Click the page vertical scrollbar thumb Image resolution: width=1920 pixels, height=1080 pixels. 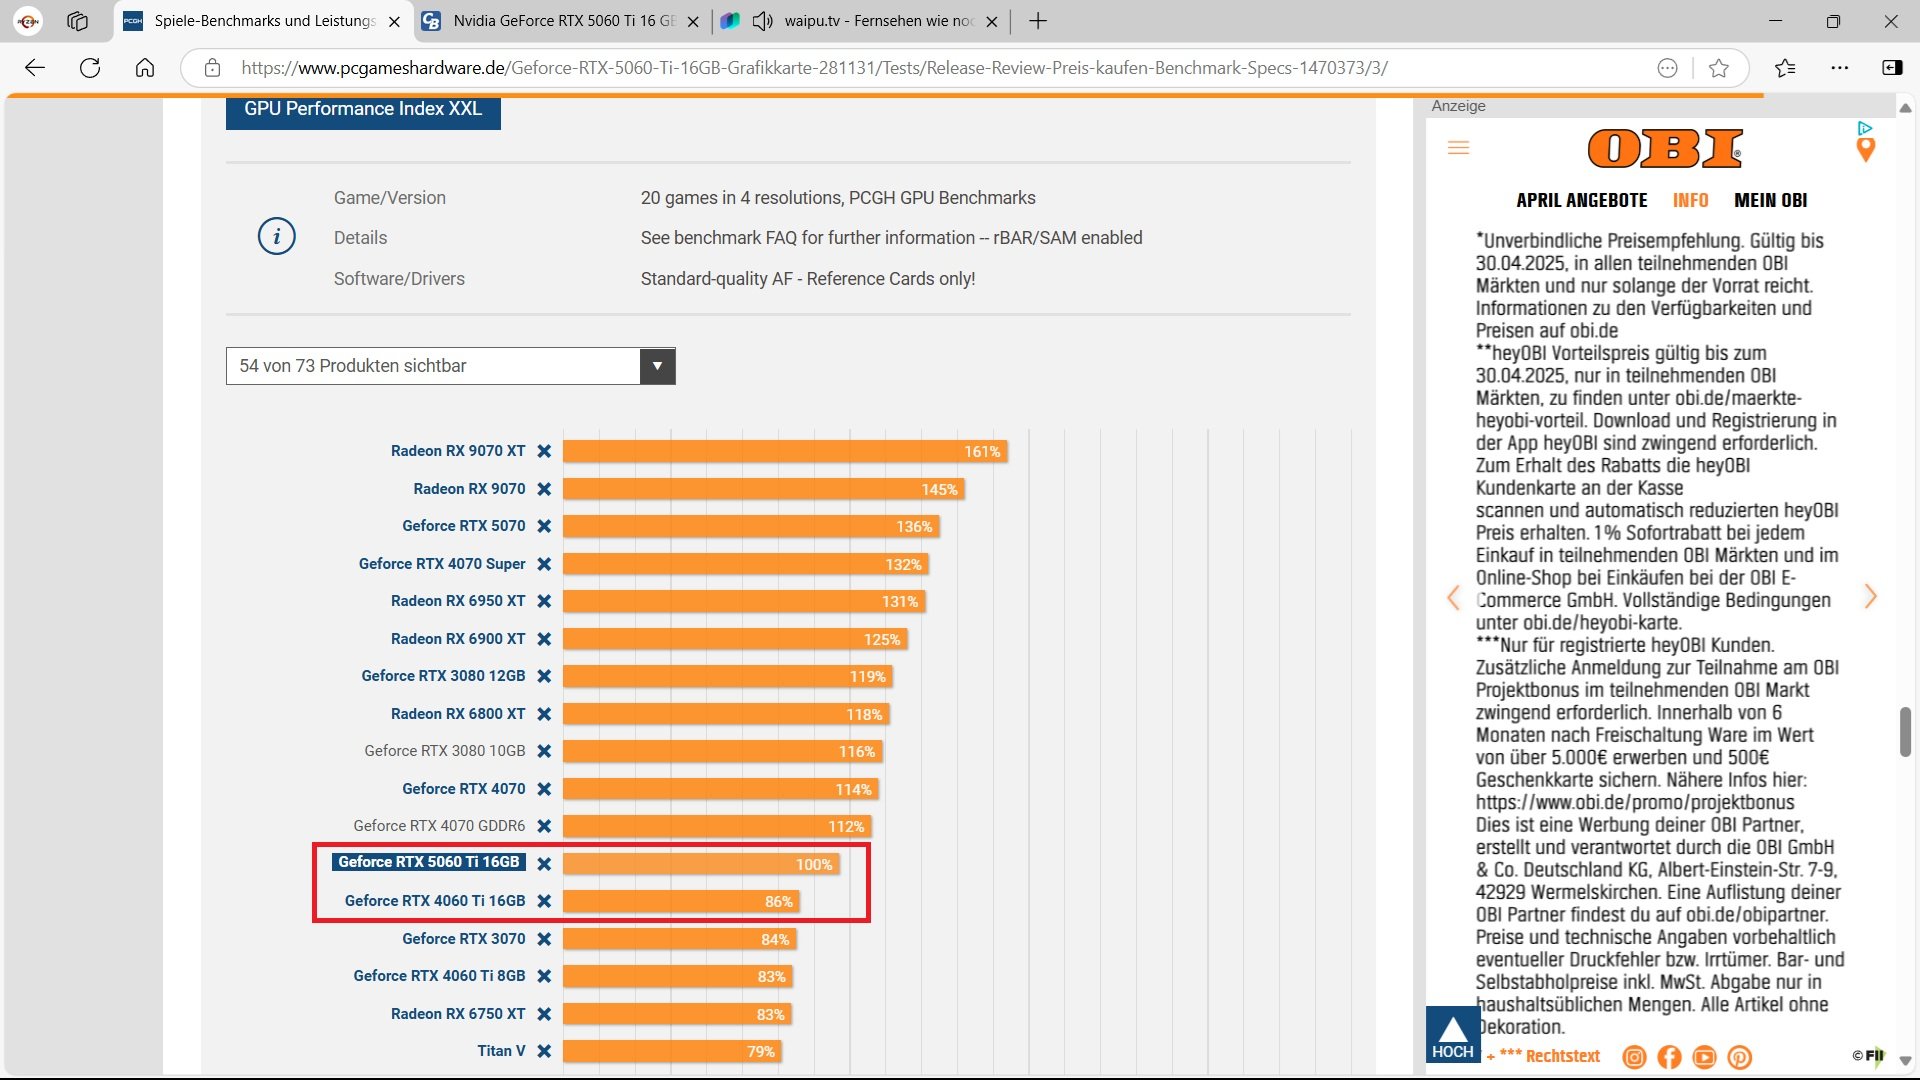point(1905,732)
